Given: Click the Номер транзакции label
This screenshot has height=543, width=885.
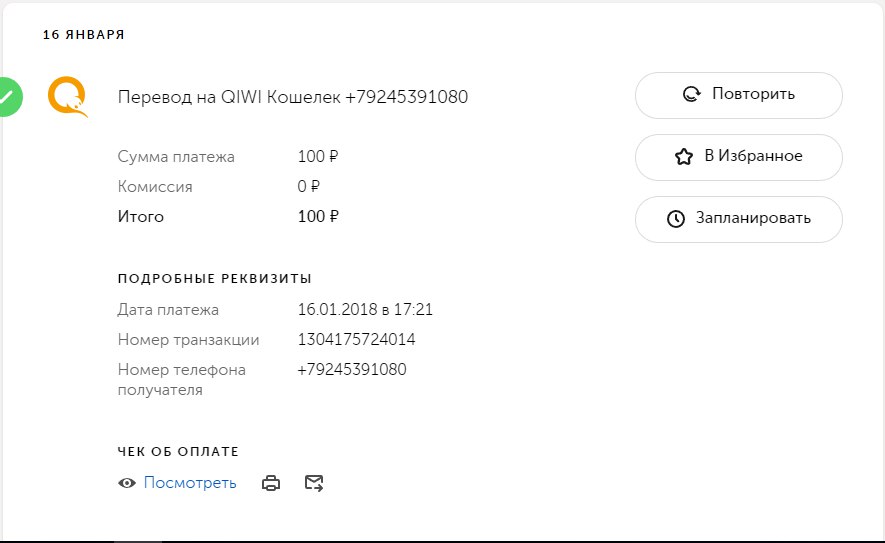Looking at the screenshot, I should (x=188, y=340).
